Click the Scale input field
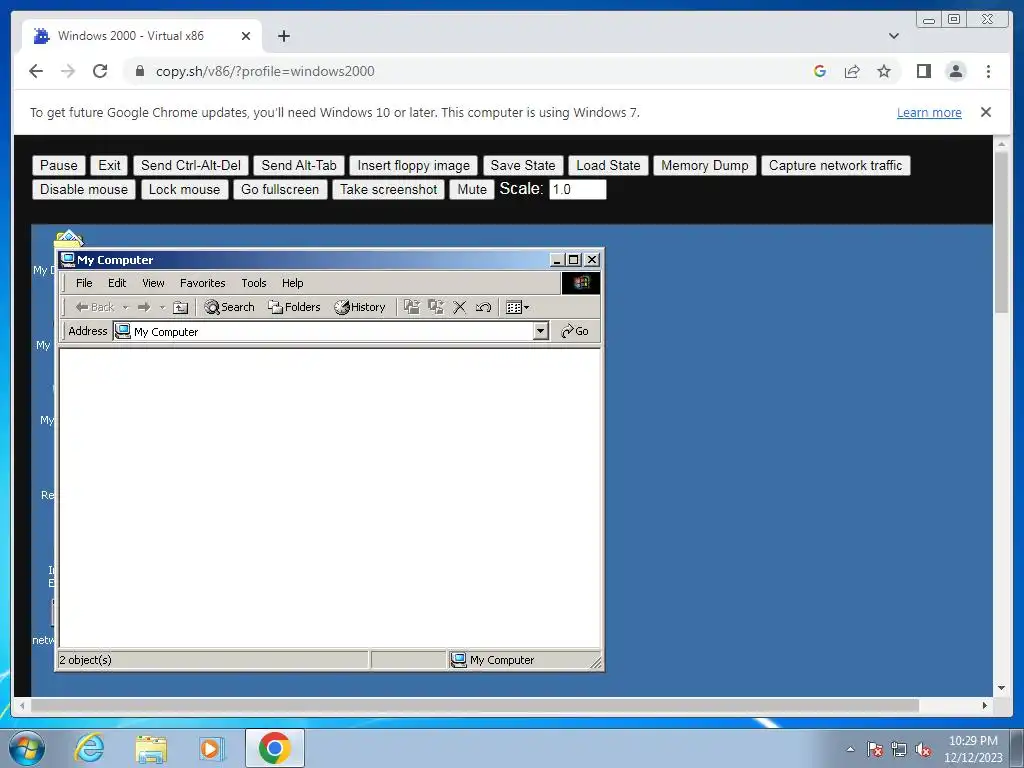Screen dimensions: 1024x768 tap(577, 189)
